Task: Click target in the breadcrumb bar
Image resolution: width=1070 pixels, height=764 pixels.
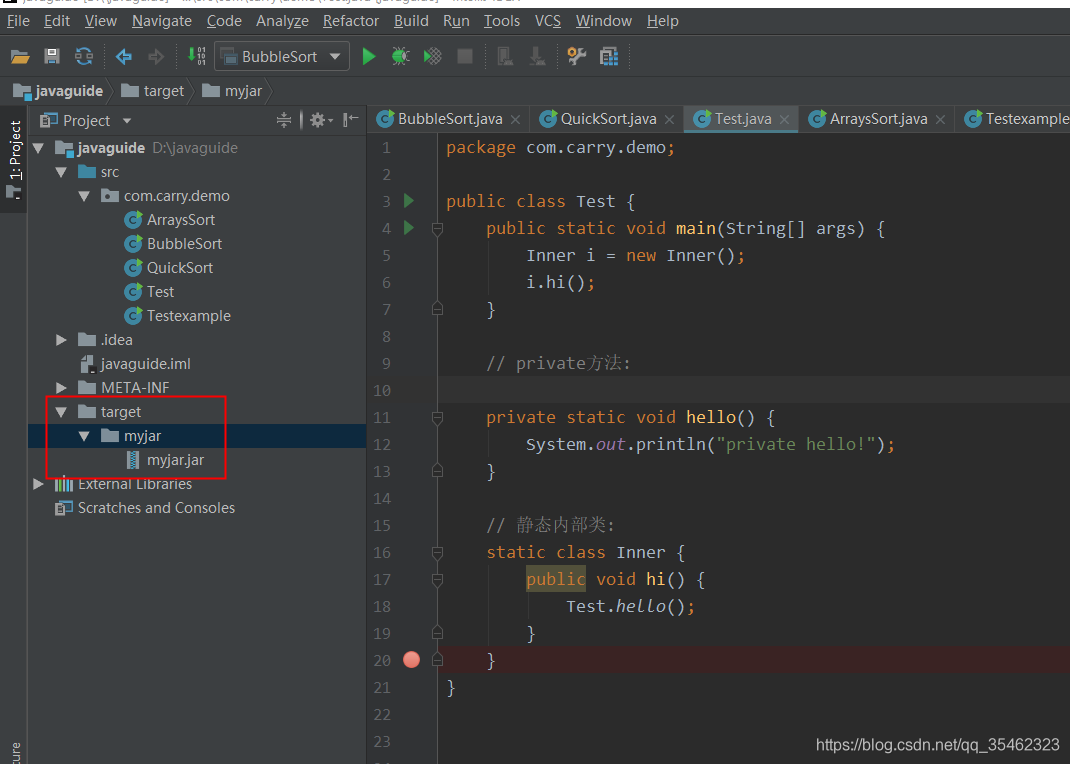Action: coord(152,91)
